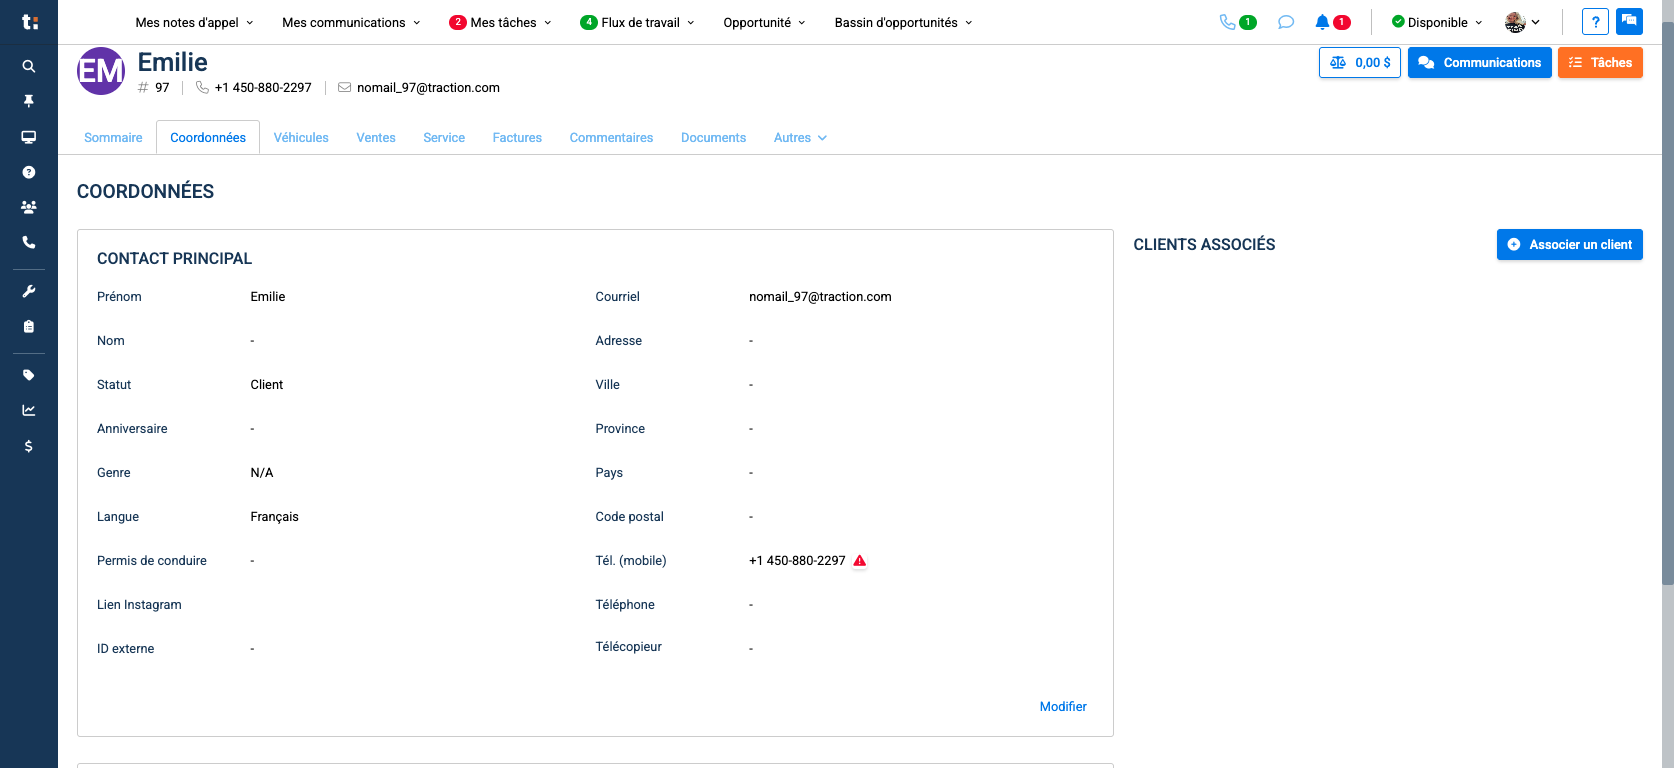Viewport: 1674px width, 768px height.
Task: Click the red warning icon beside mobile number
Action: point(859,561)
